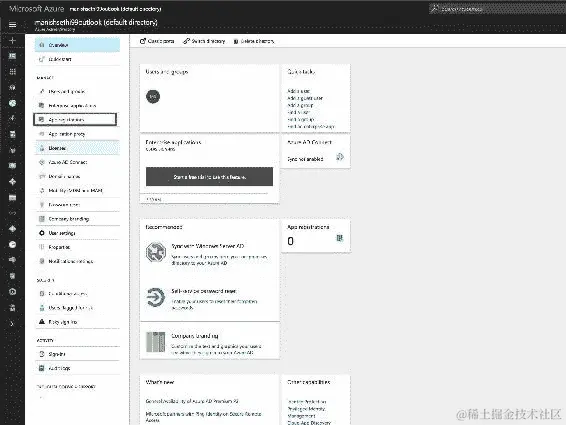Open the Users and groups tile heading
This screenshot has height=425, width=566.
click(167, 72)
